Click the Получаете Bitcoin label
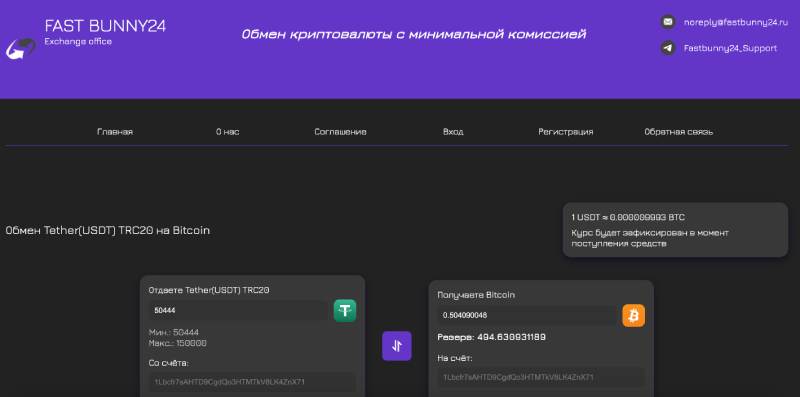This screenshot has width=800, height=397. (x=476, y=295)
